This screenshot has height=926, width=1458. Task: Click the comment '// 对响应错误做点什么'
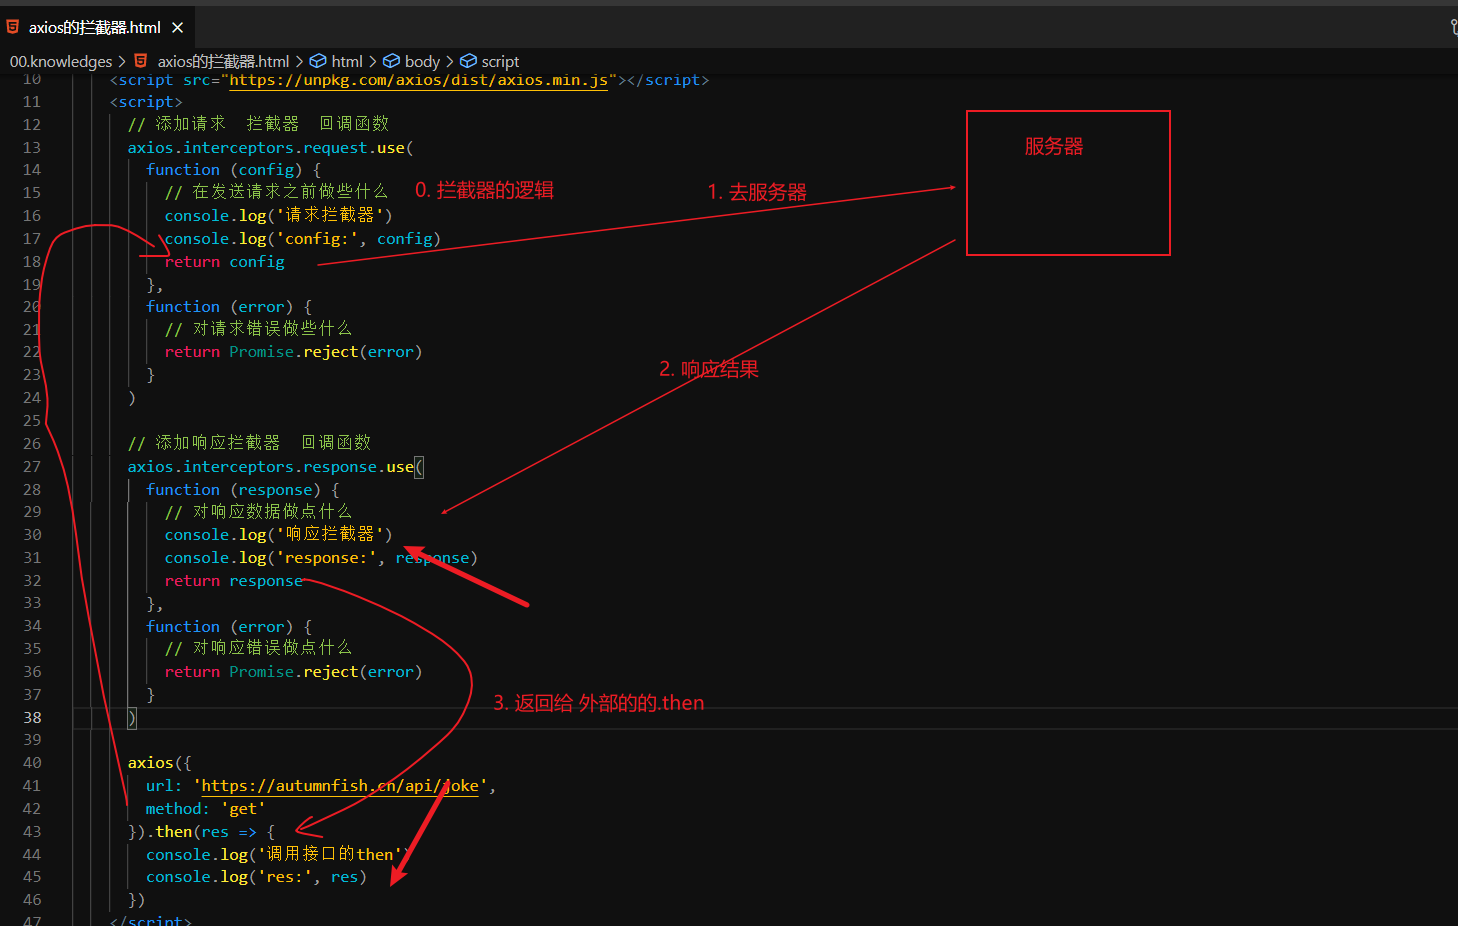coord(258,648)
